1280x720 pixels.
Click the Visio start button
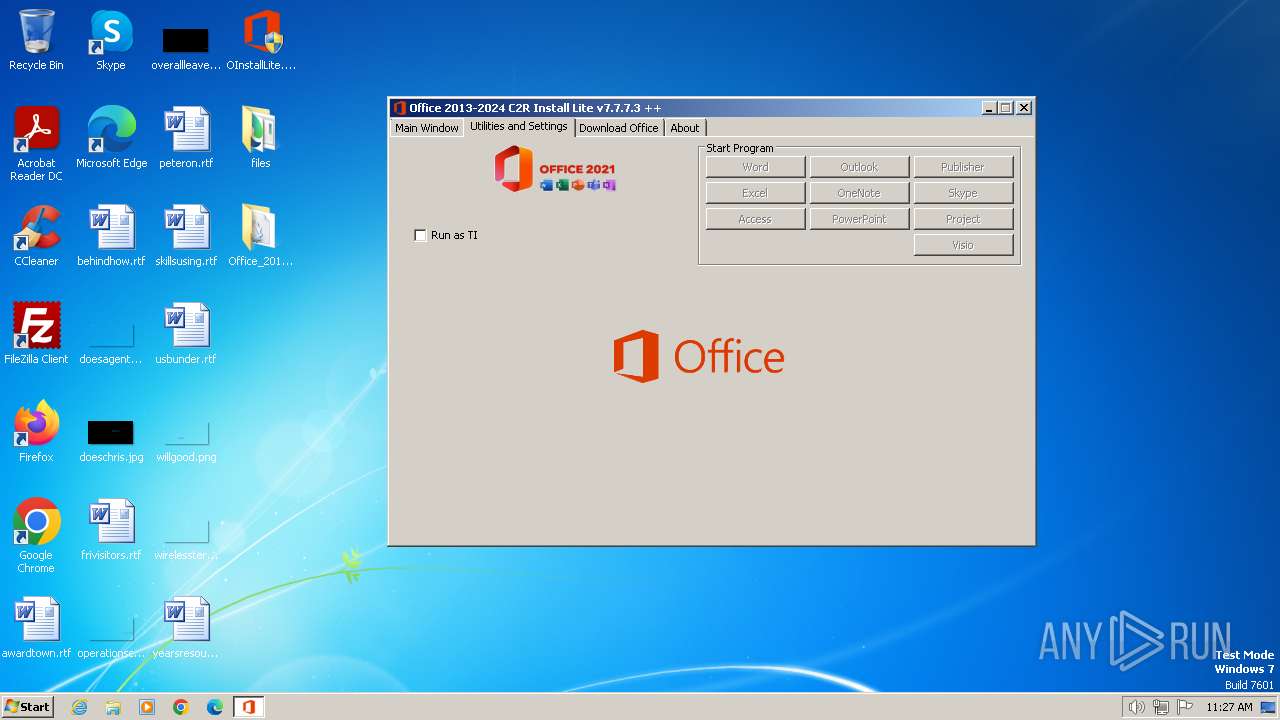[x=963, y=245]
